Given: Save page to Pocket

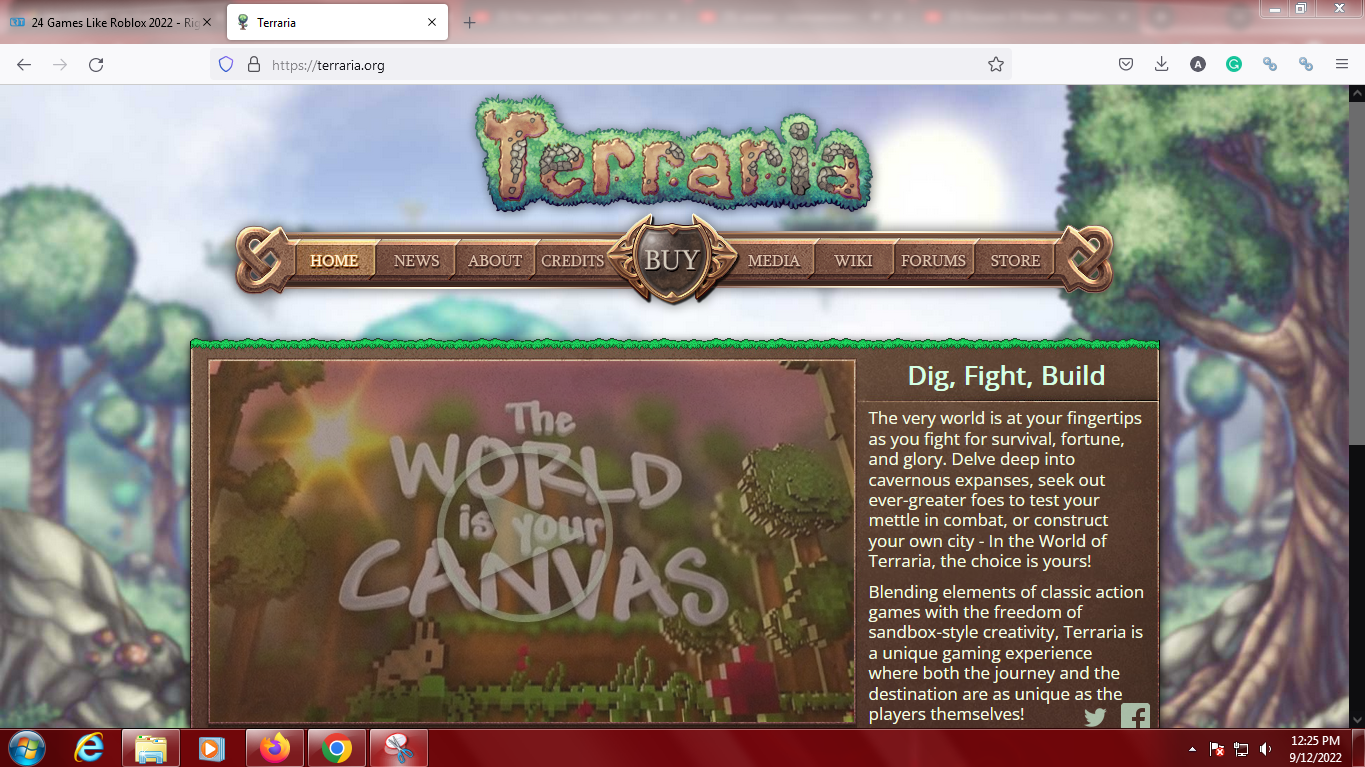Looking at the screenshot, I should 1125,64.
